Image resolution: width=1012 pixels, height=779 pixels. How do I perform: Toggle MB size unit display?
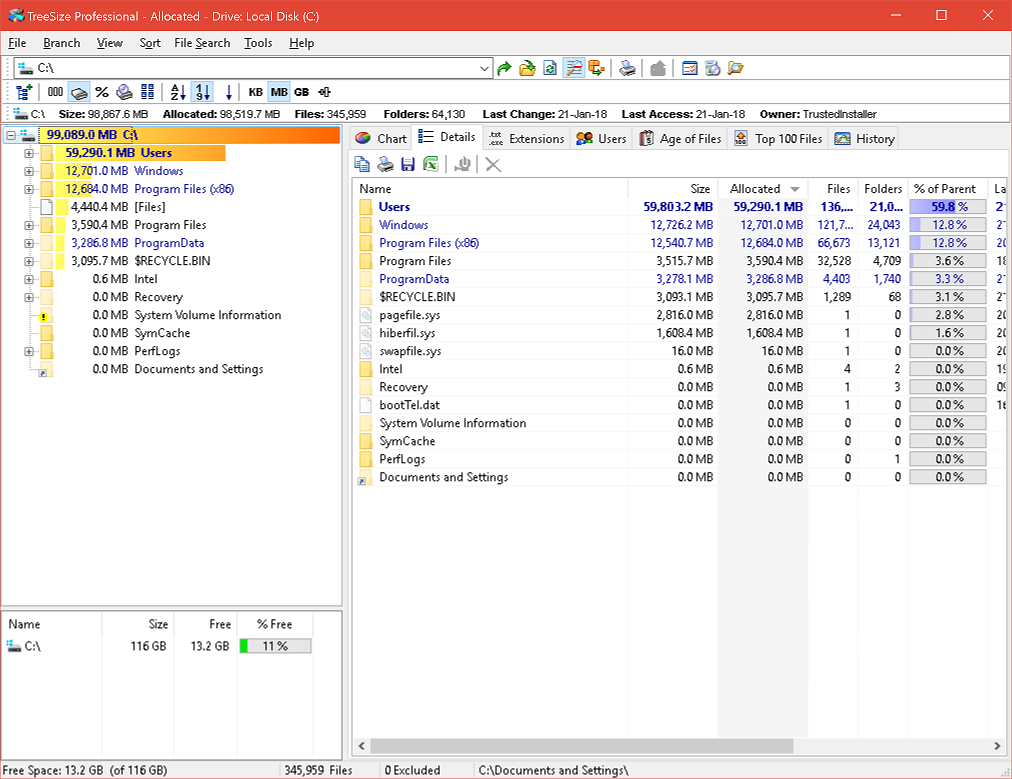click(x=278, y=92)
